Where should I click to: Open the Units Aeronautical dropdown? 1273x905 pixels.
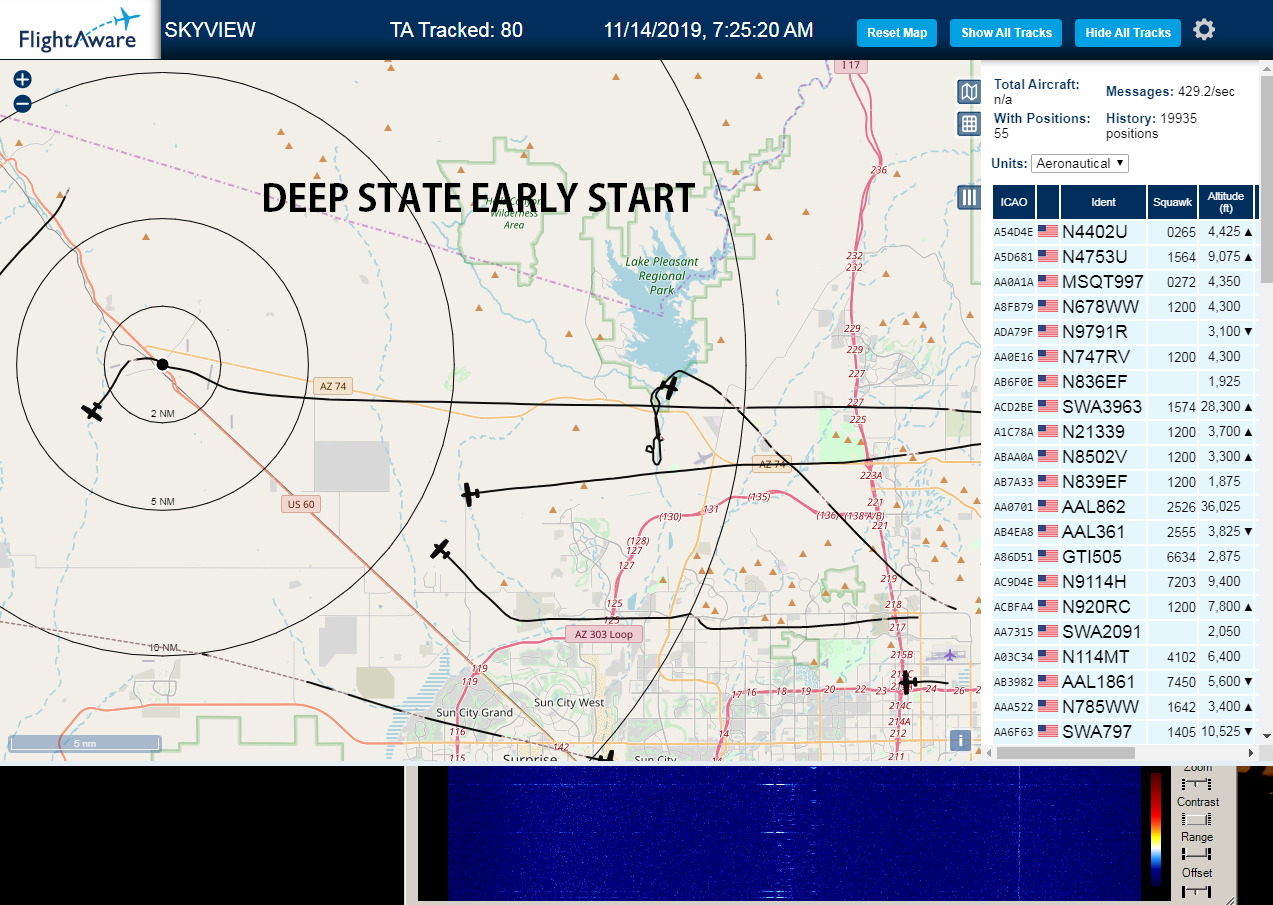(1080, 163)
